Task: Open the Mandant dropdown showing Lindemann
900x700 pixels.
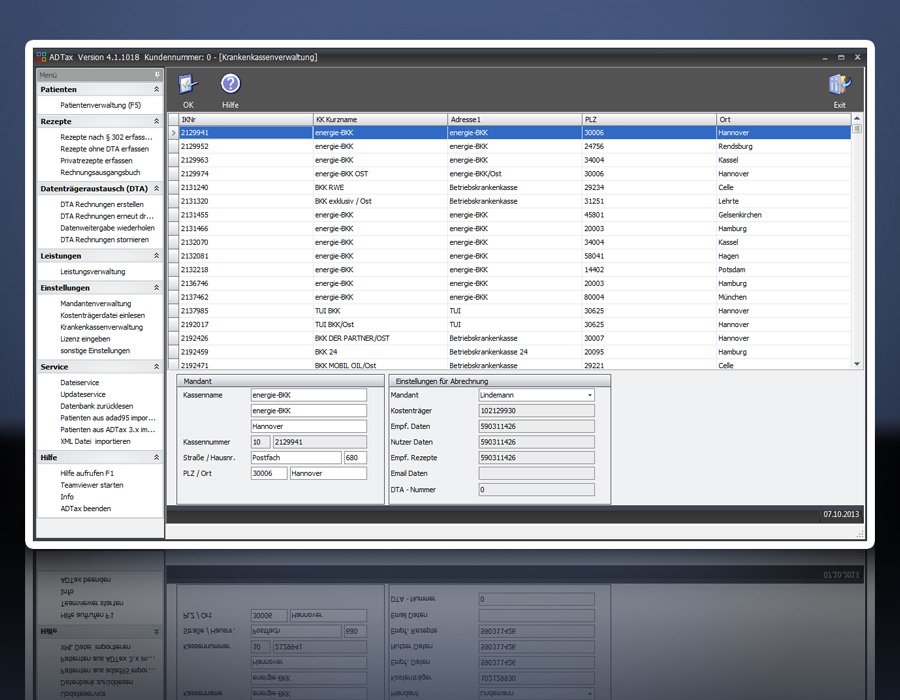Action: pyautogui.click(x=590, y=395)
